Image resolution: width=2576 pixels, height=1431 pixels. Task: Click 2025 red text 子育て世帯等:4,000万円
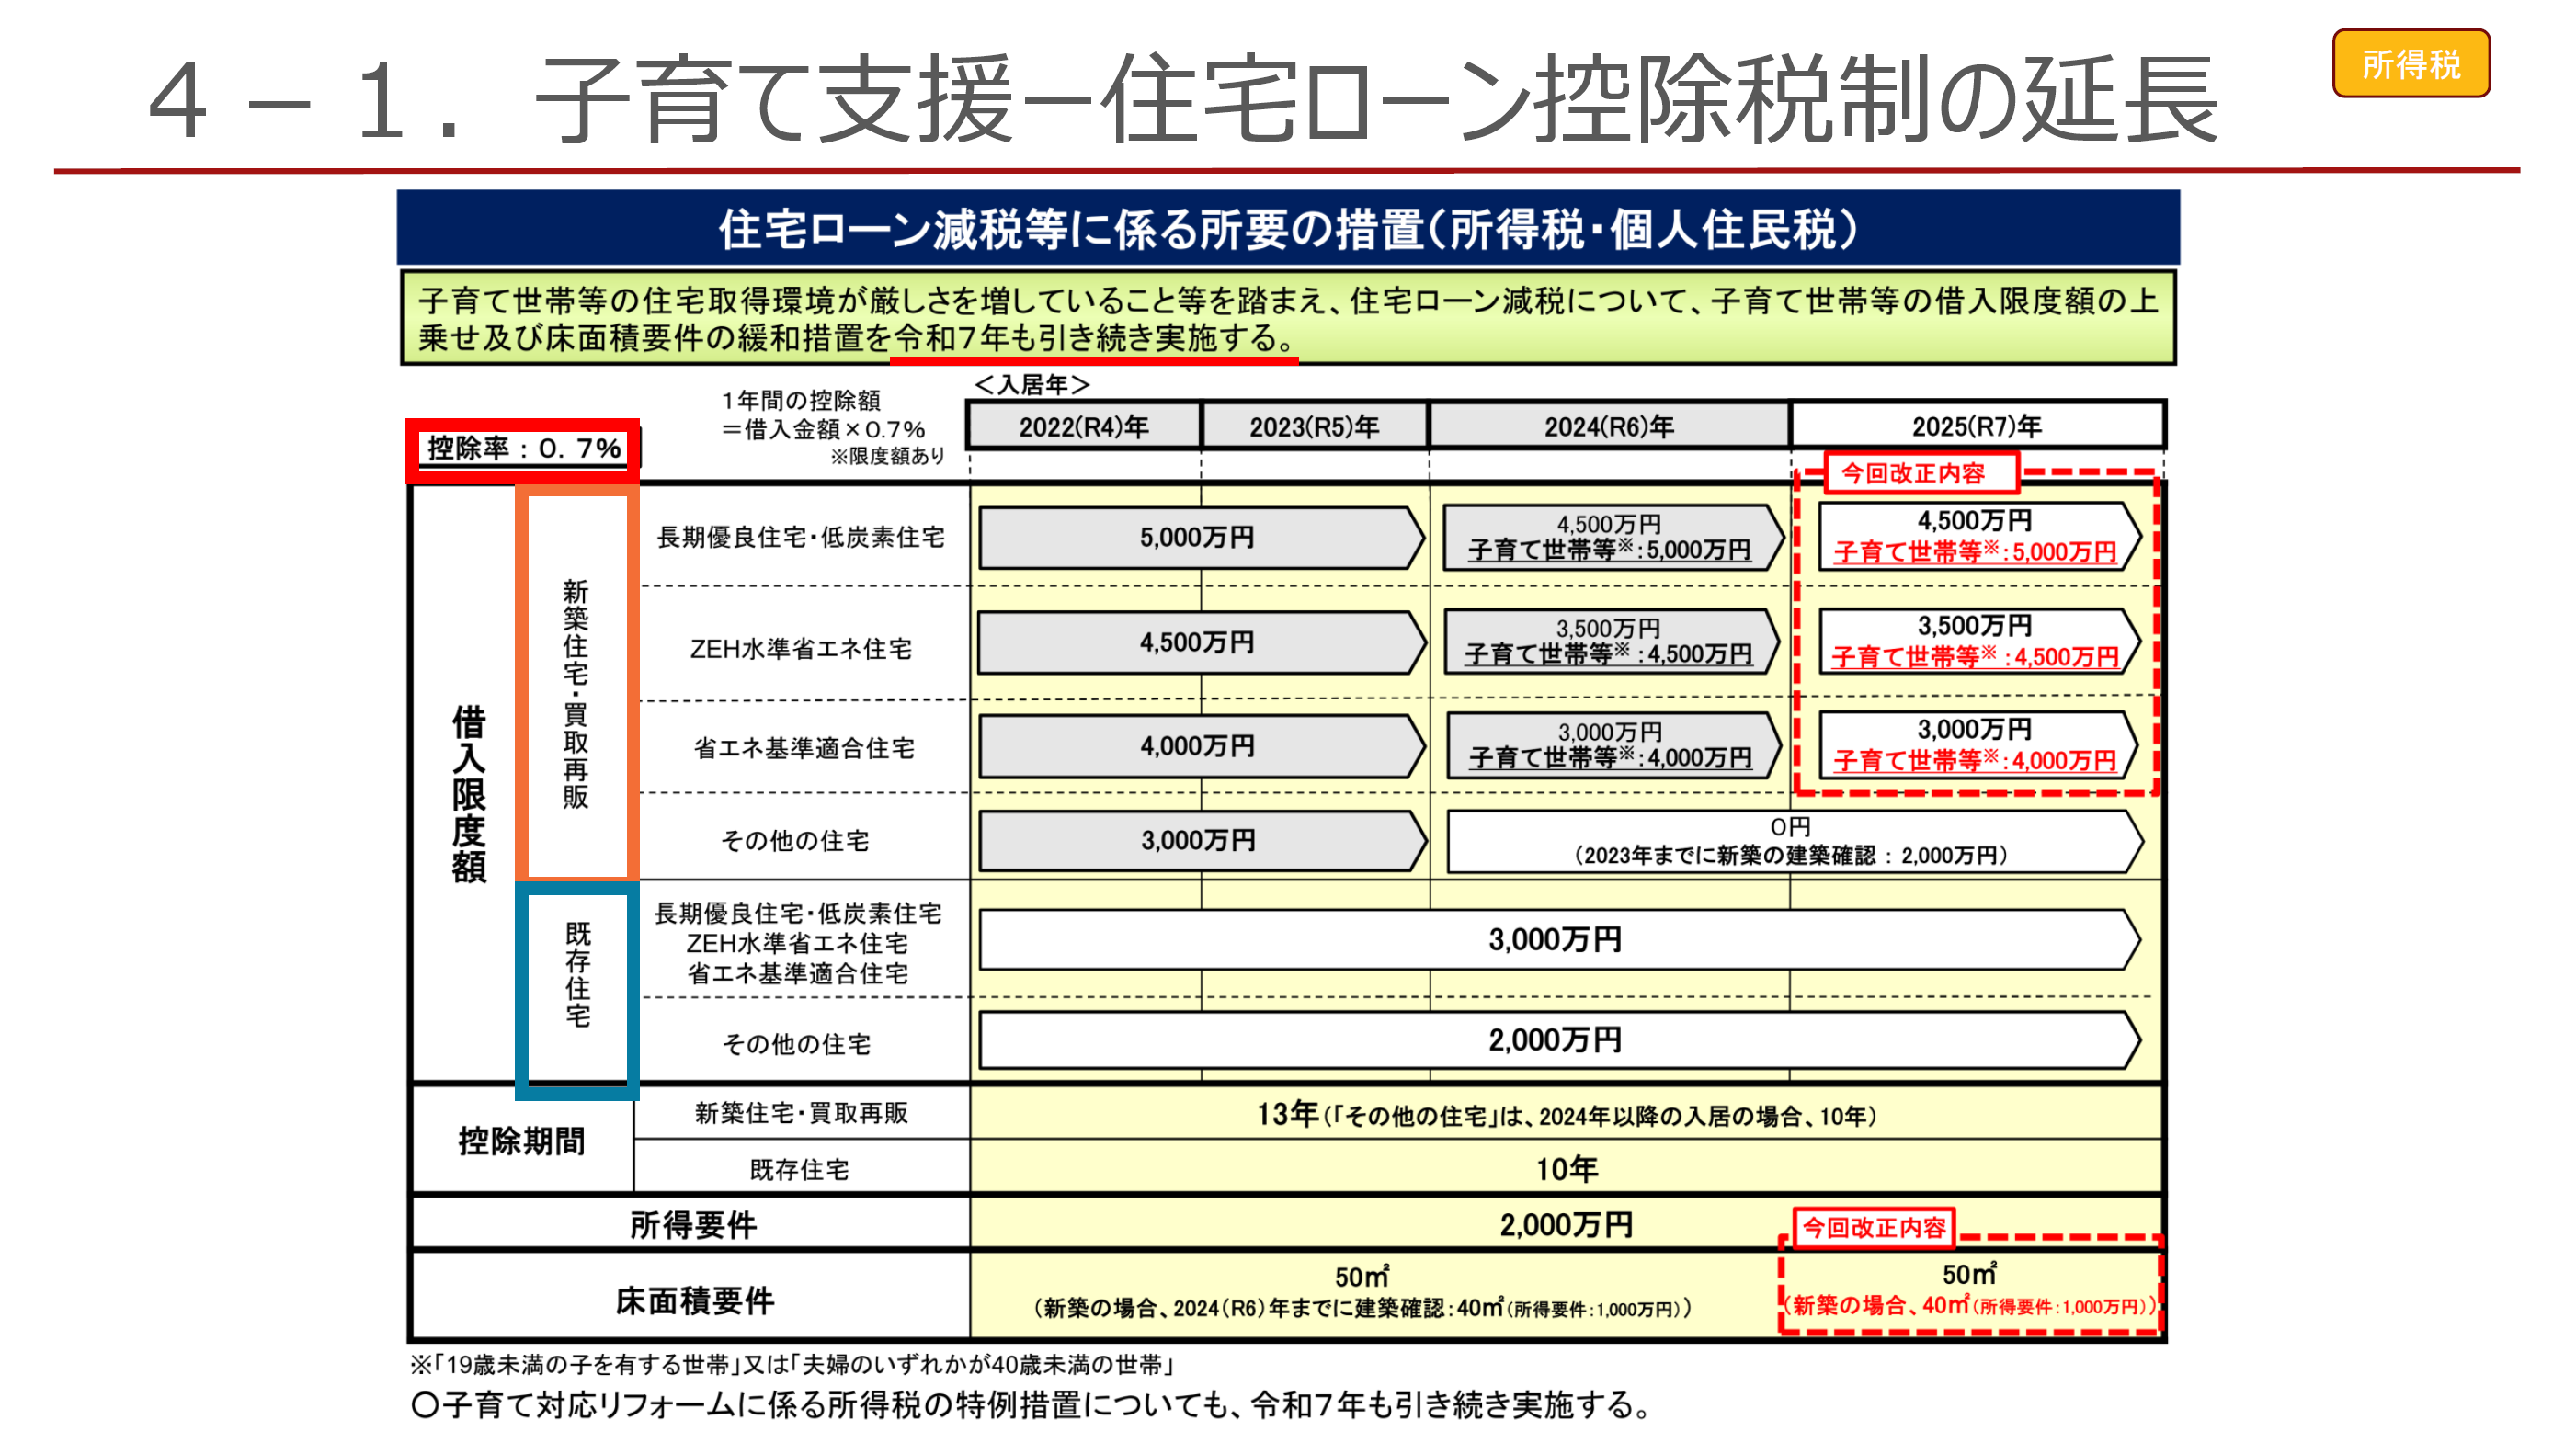point(1975,760)
